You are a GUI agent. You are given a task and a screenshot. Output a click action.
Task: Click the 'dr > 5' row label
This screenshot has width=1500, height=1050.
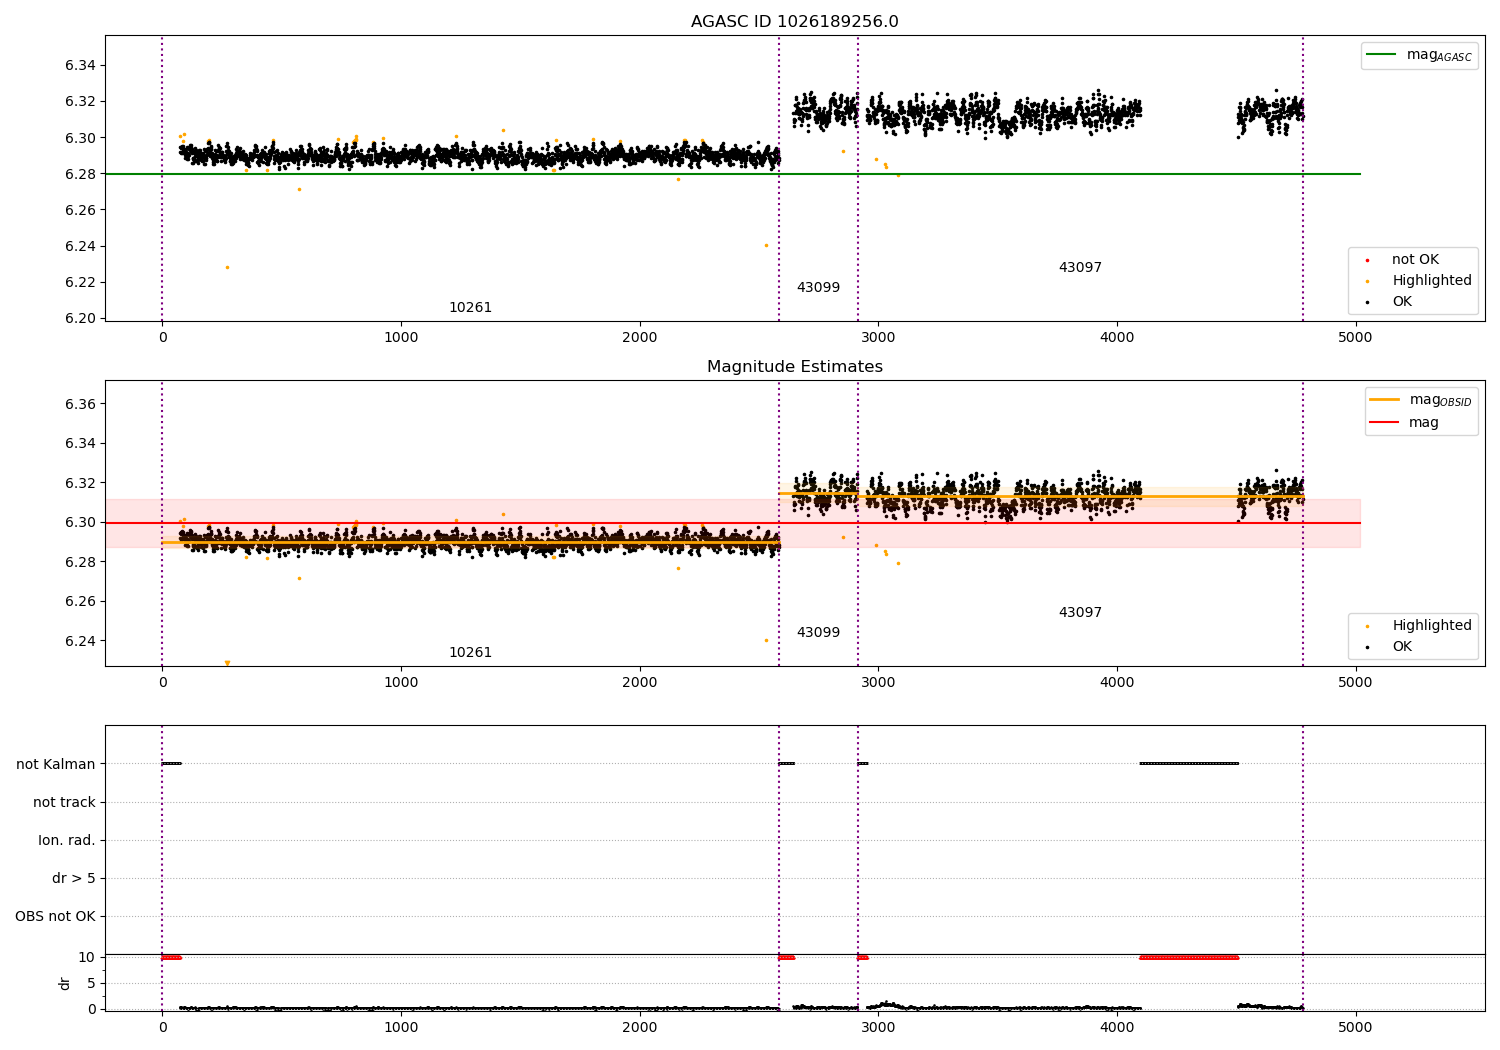click(74, 878)
